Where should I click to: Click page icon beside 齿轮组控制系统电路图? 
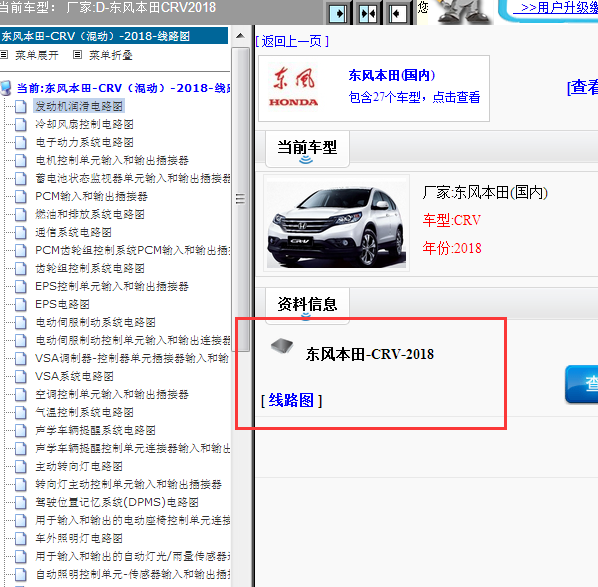pos(21,269)
